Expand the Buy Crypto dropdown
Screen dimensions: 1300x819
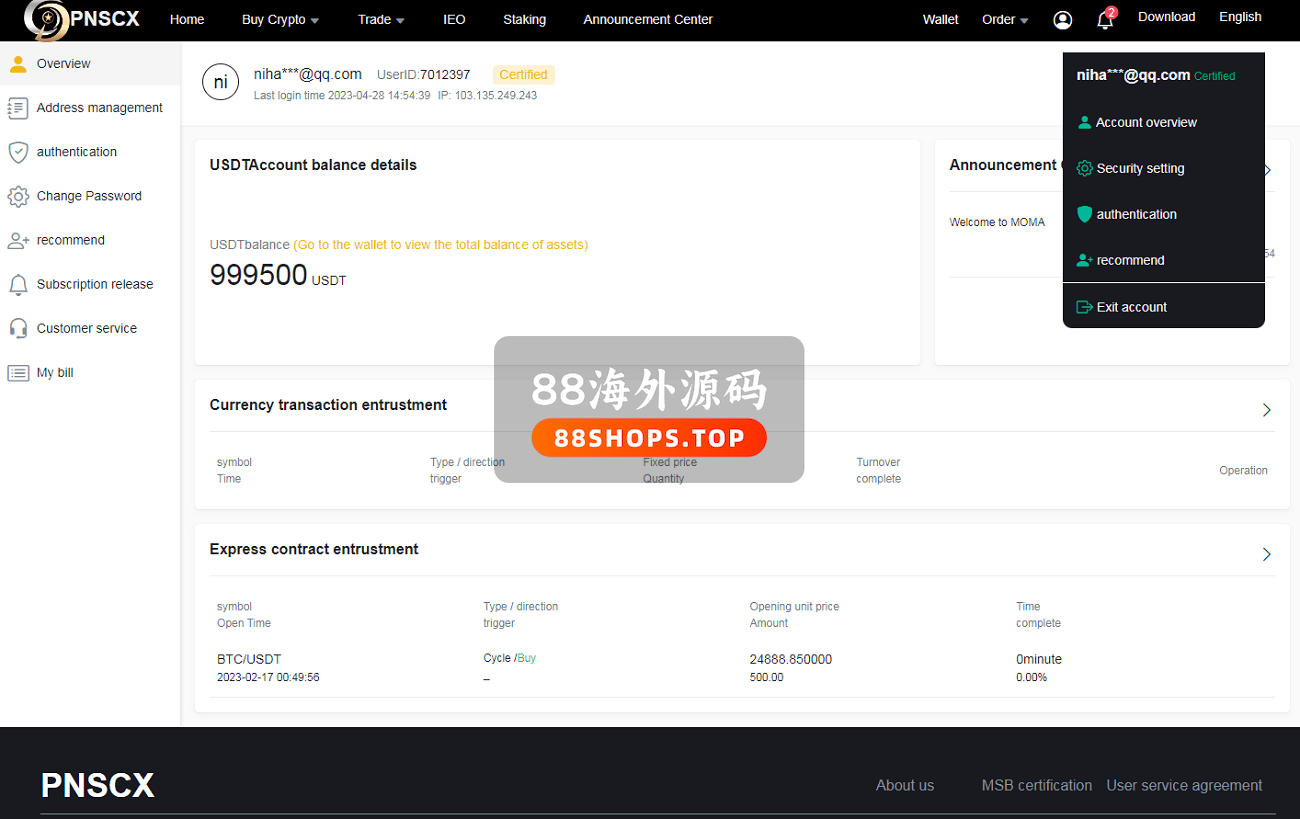coord(280,20)
